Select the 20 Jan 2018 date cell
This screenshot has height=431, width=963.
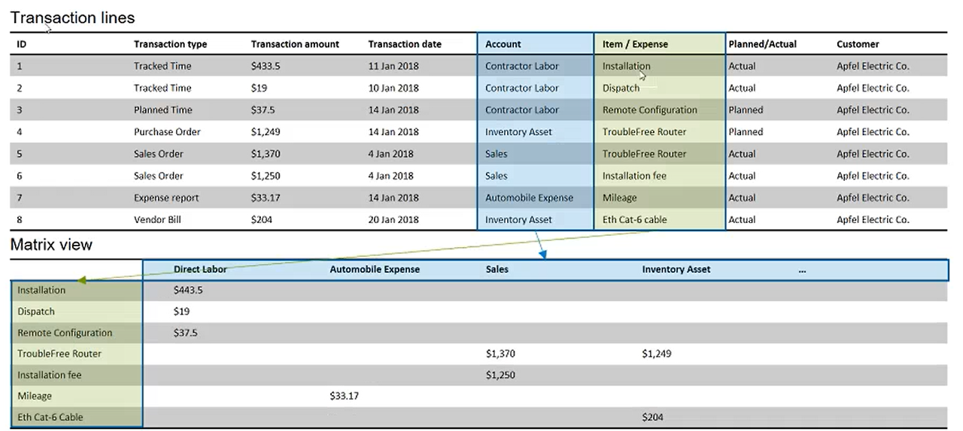[x=394, y=220]
